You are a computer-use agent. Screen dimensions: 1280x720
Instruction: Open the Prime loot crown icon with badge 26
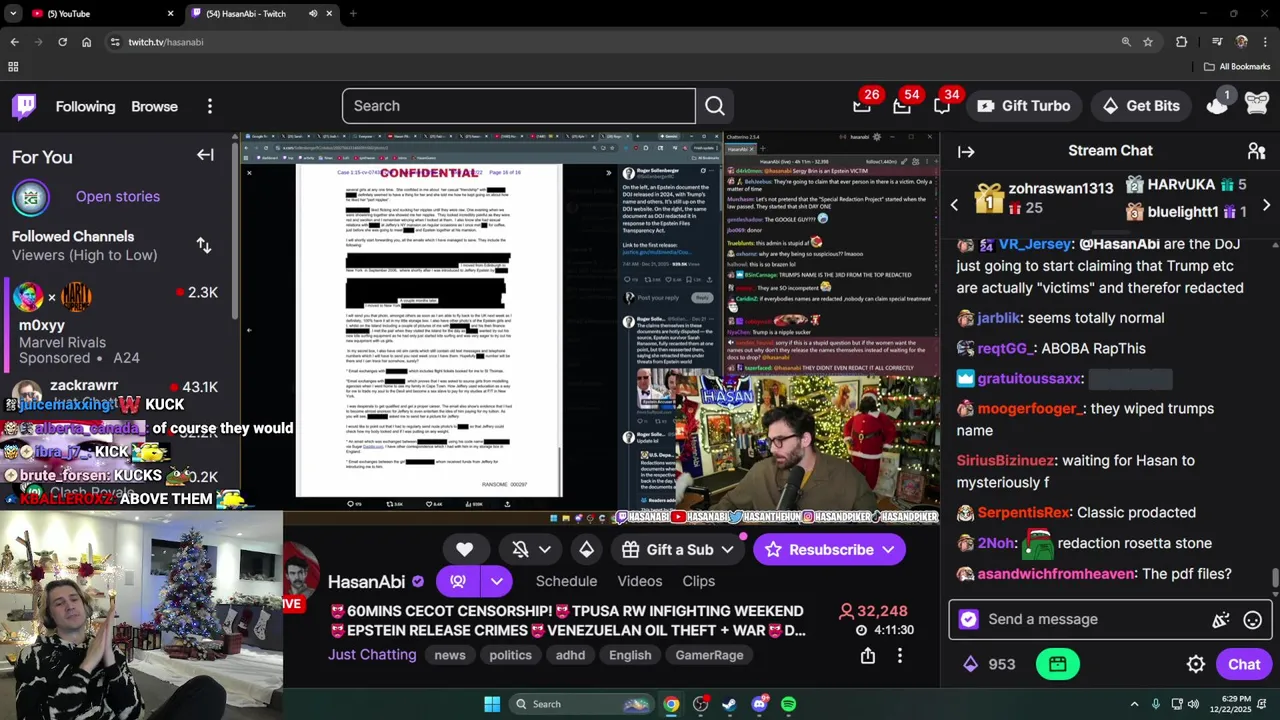point(861,105)
